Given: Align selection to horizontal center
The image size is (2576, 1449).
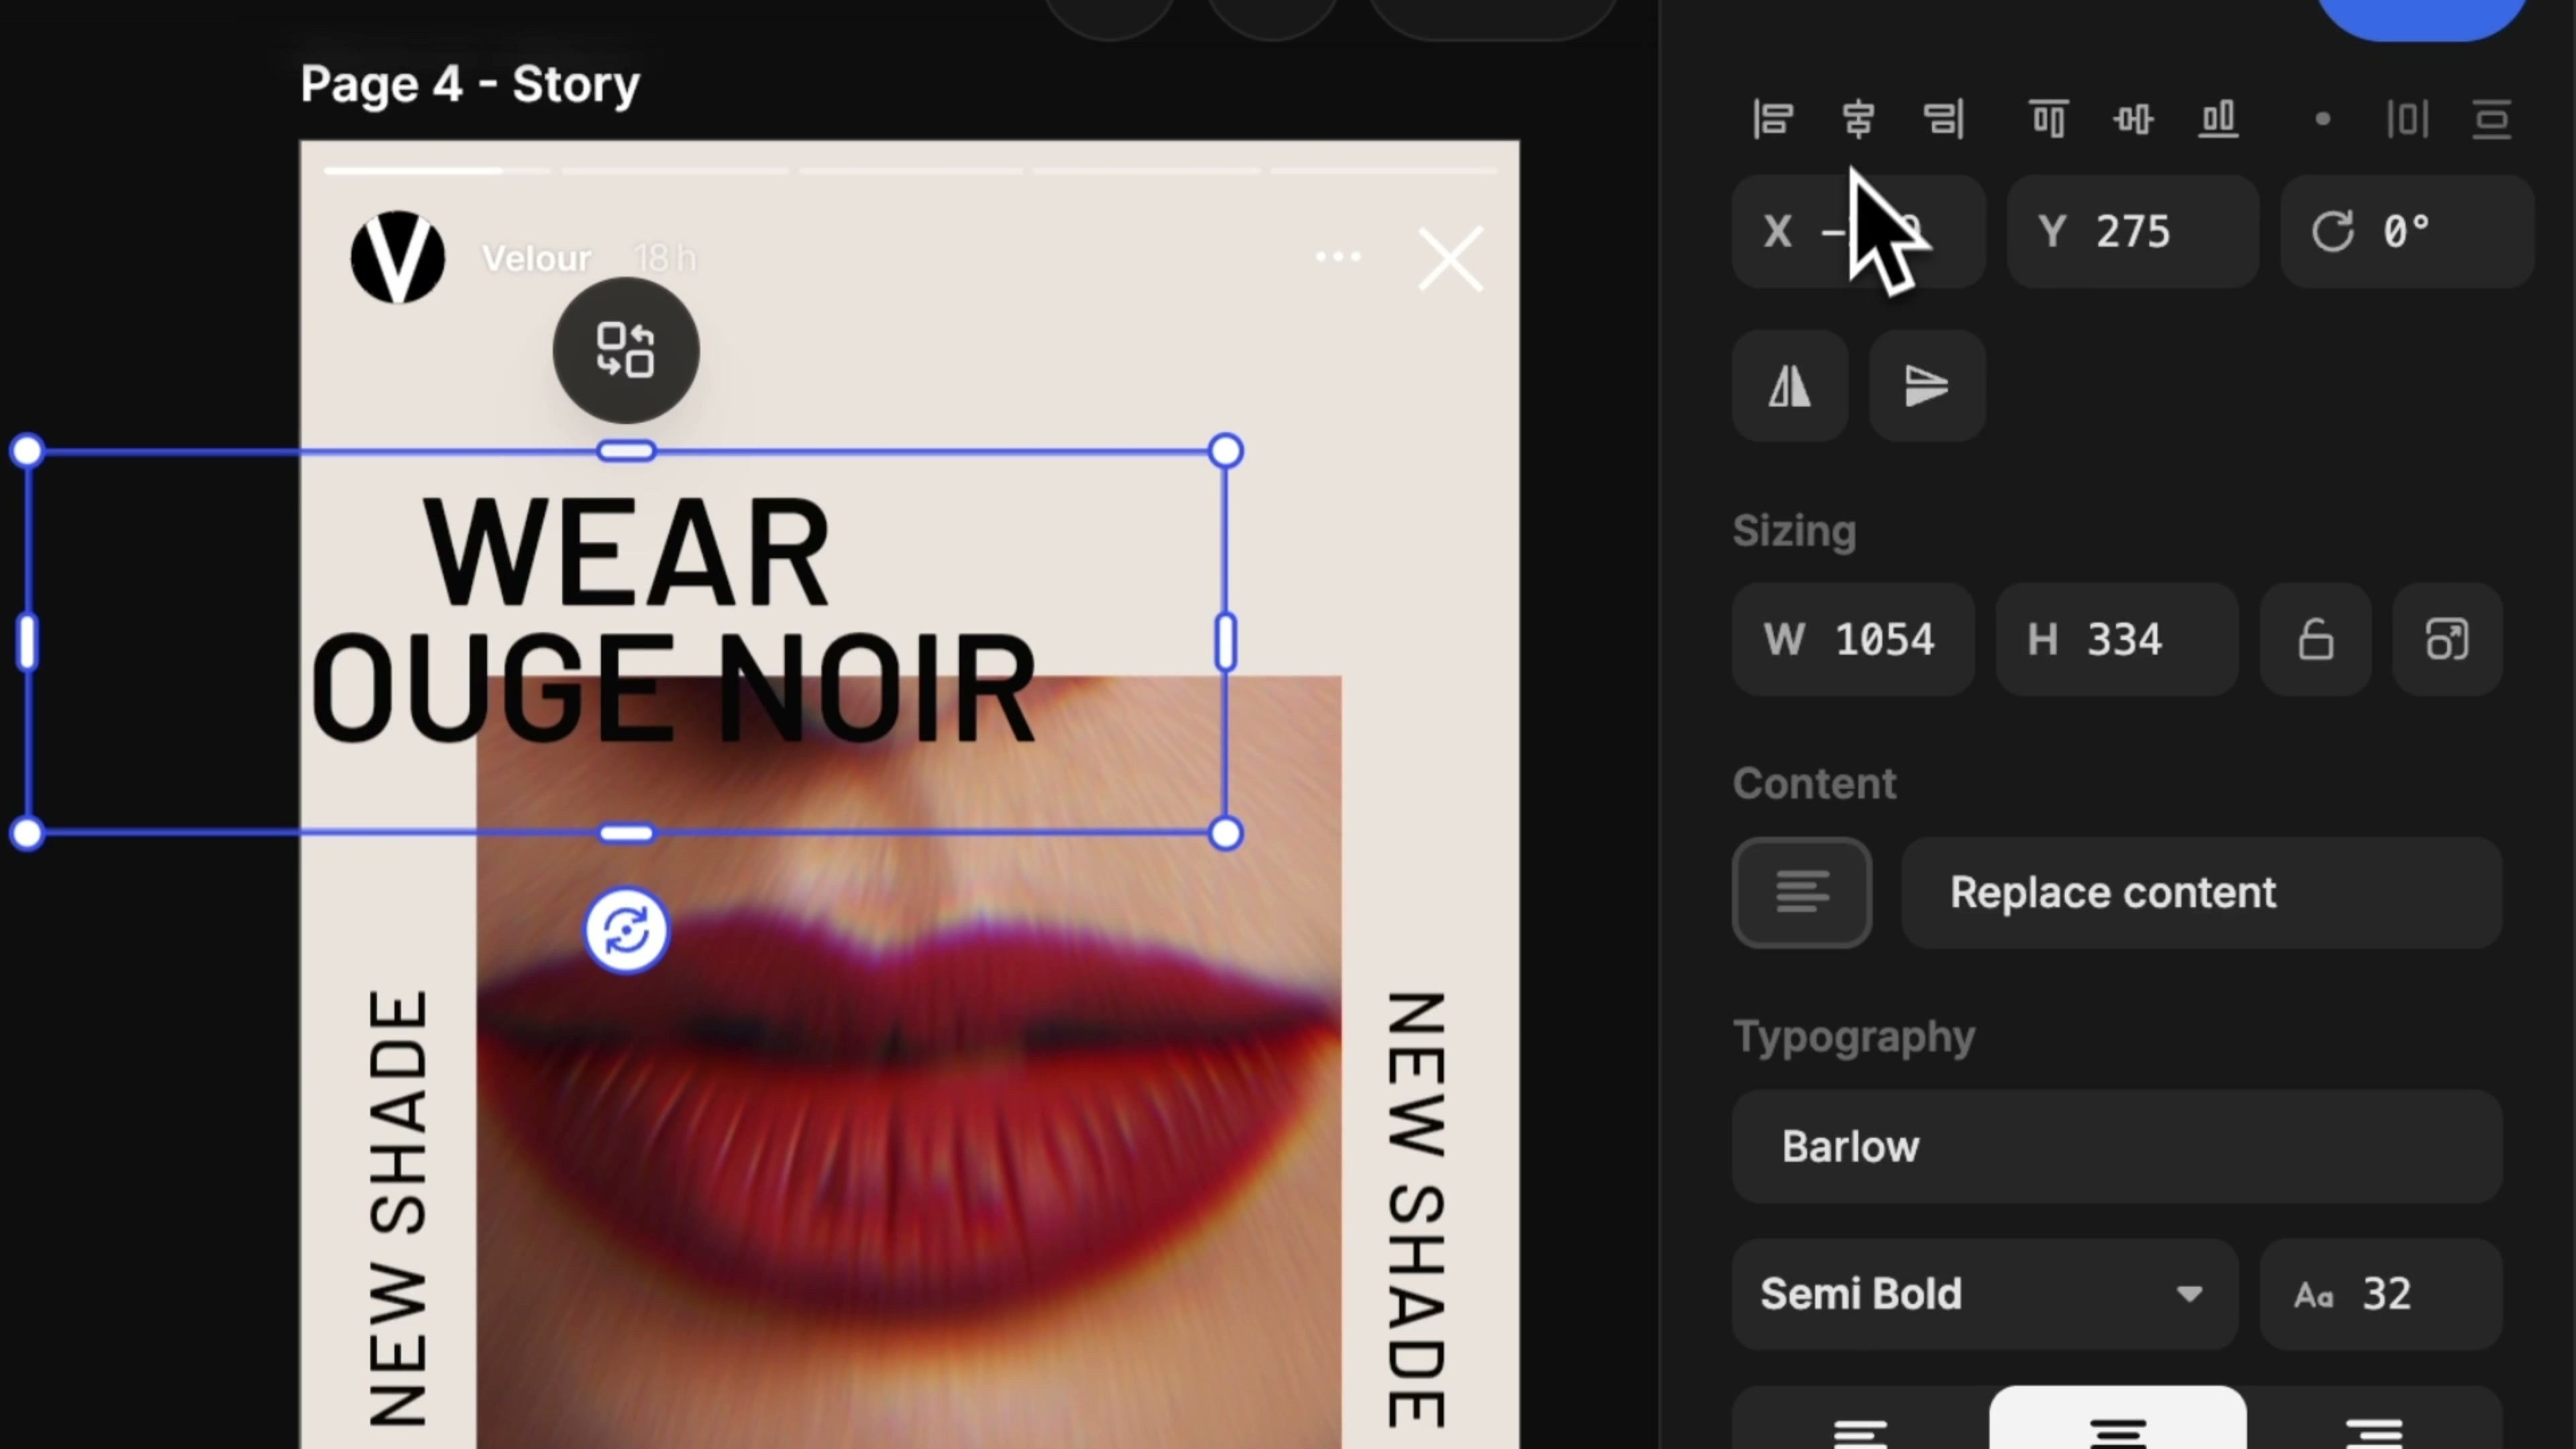Looking at the screenshot, I should [1858, 119].
